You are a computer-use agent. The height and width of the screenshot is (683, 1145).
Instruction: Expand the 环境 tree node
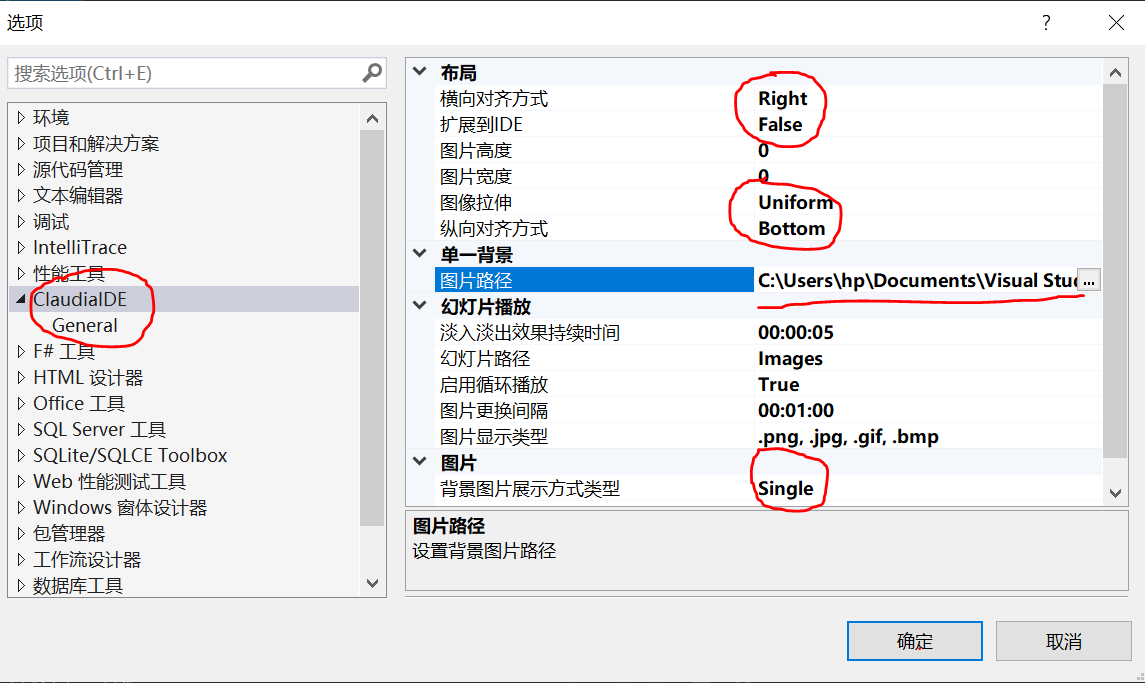(x=21, y=116)
